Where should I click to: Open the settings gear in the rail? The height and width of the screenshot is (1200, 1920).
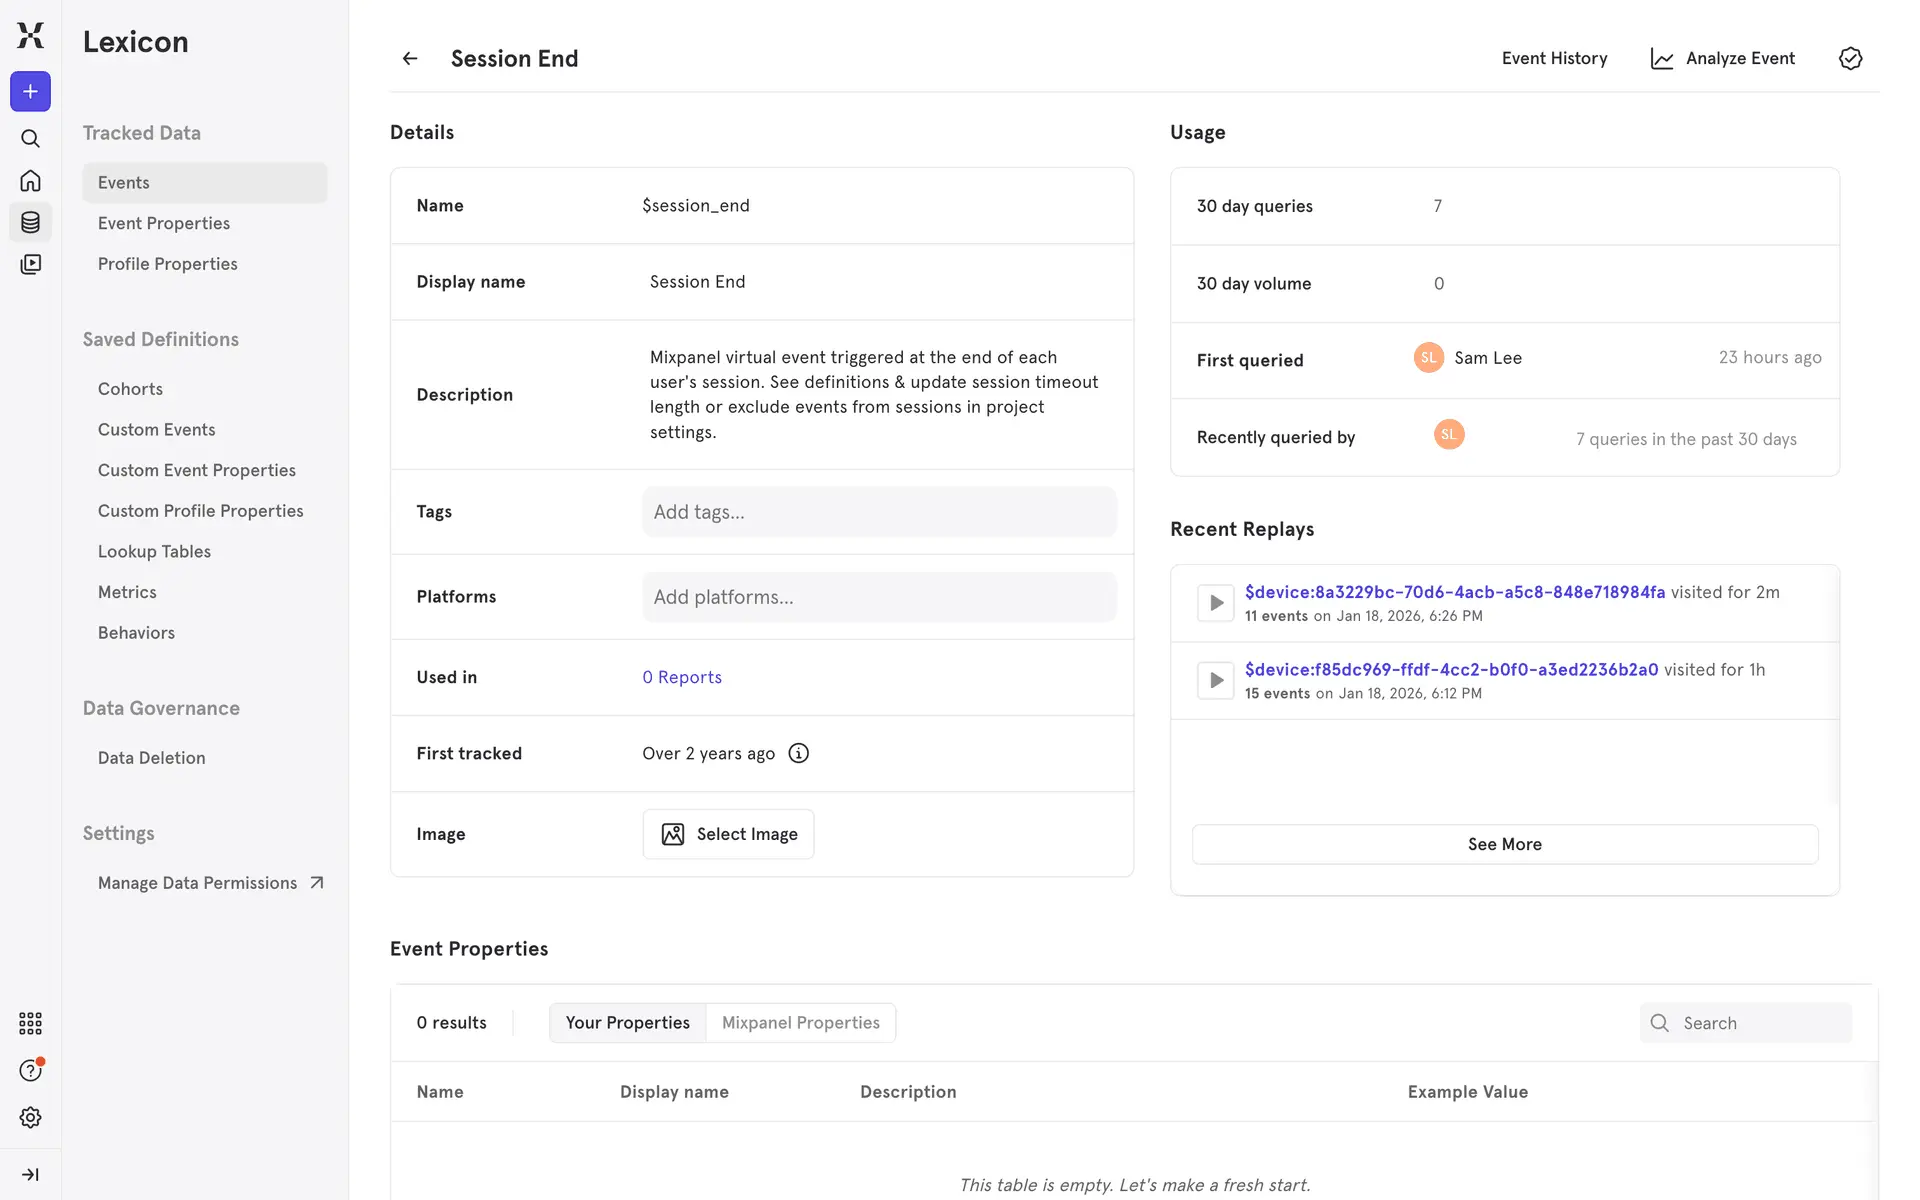(x=30, y=1117)
